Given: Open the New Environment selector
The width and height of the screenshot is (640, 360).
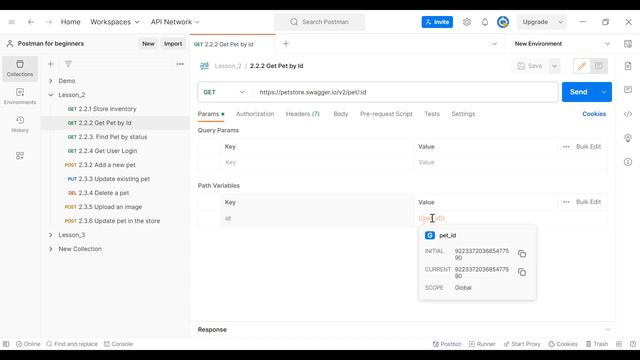Looking at the screenshot, I should point(562,44).
